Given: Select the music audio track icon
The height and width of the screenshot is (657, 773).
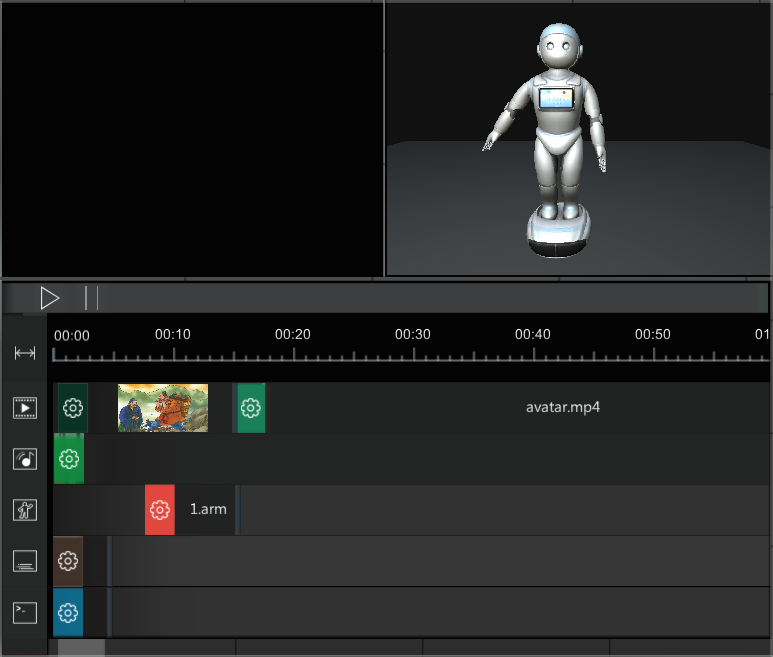Looking at the screenshot, I should [x=25, y=459].
